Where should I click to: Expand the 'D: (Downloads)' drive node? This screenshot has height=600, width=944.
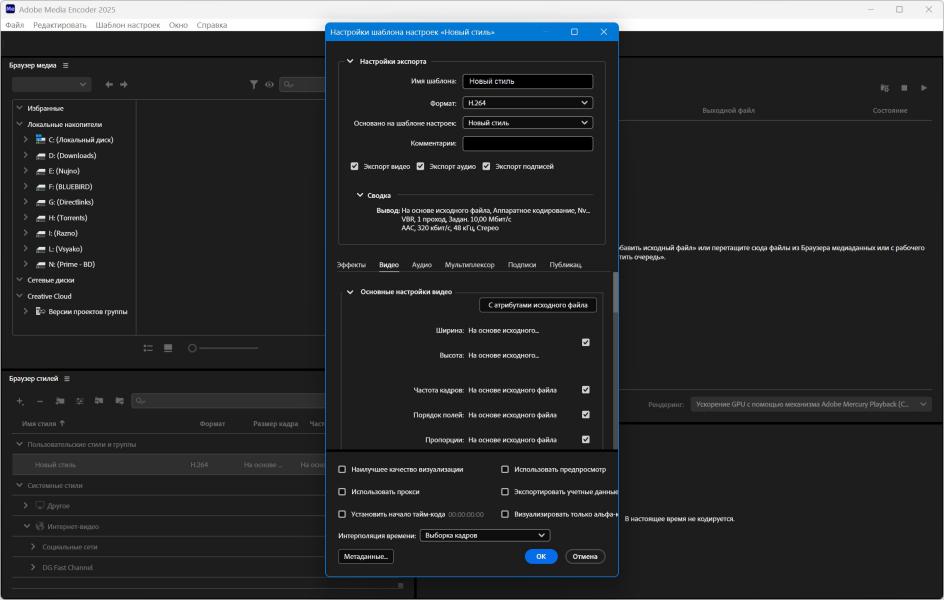click(x=26, y=156)
